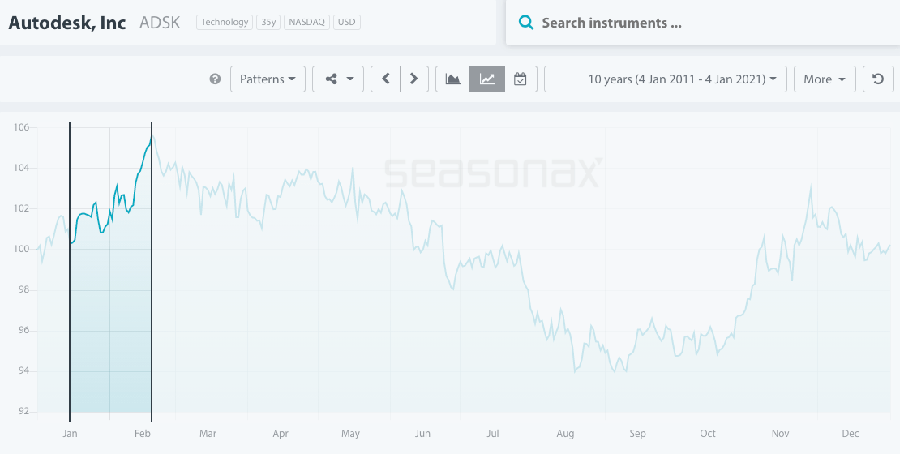Toggle the calendar view icon
The image size is (900, 454).
pos(520,79)
